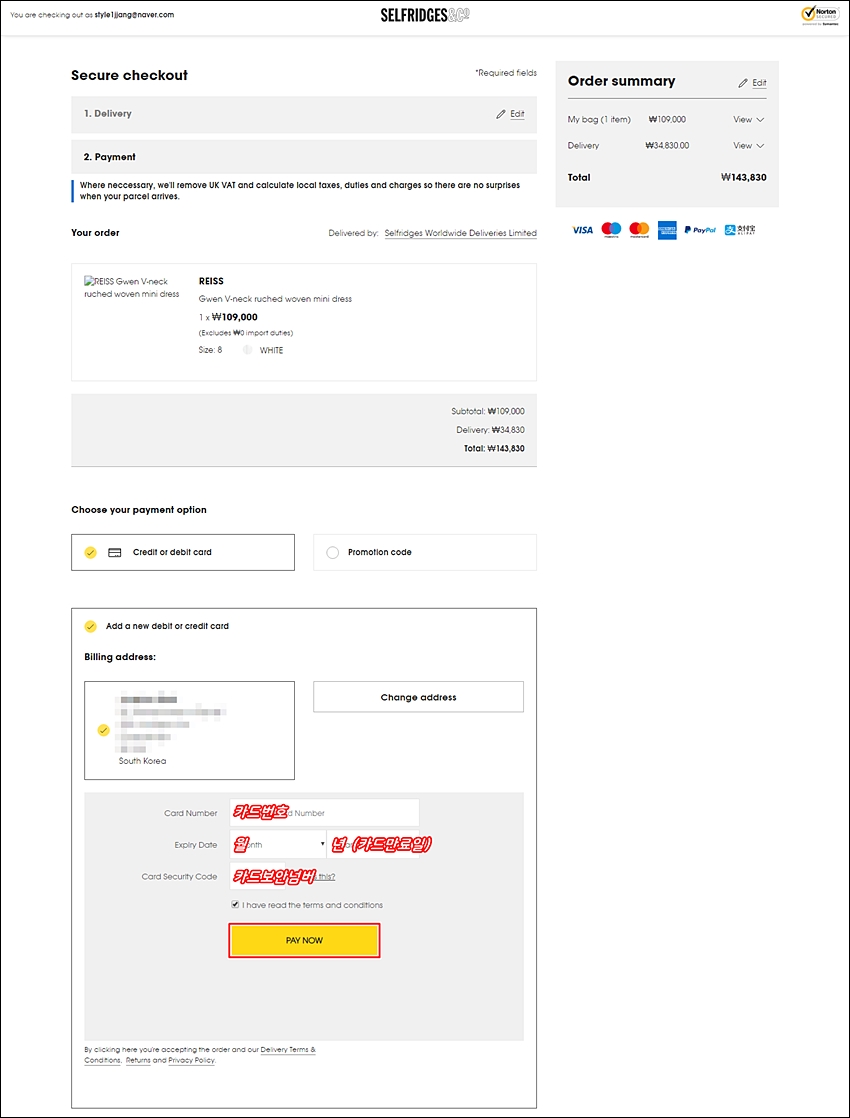Click the WHITE color swatch of the dress
The image size is (850, 1118).
point(248,350)
